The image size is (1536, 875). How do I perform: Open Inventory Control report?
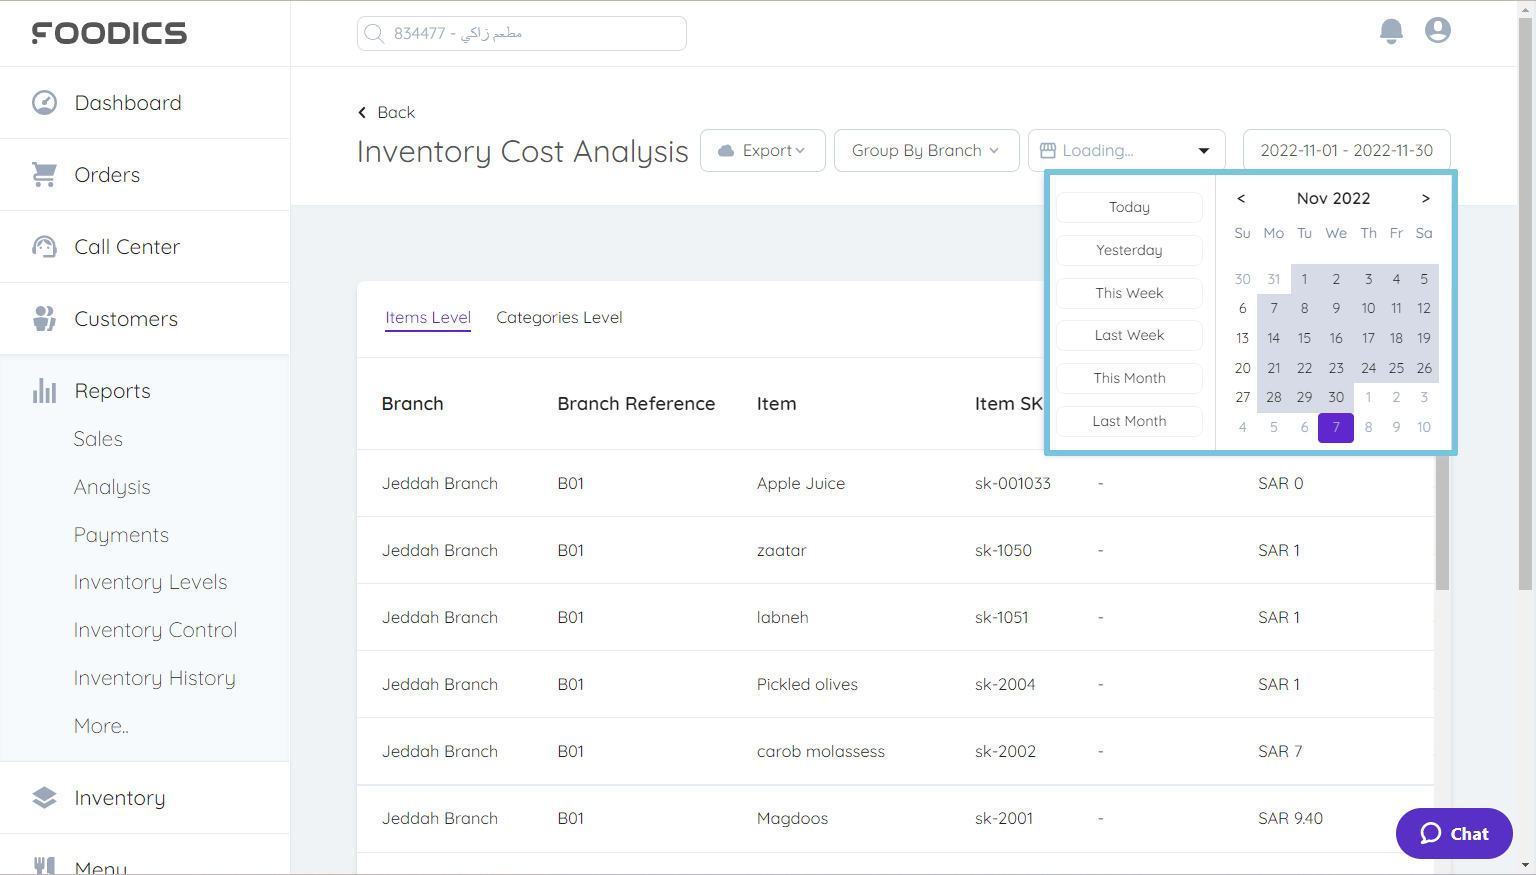pos(155,630)
